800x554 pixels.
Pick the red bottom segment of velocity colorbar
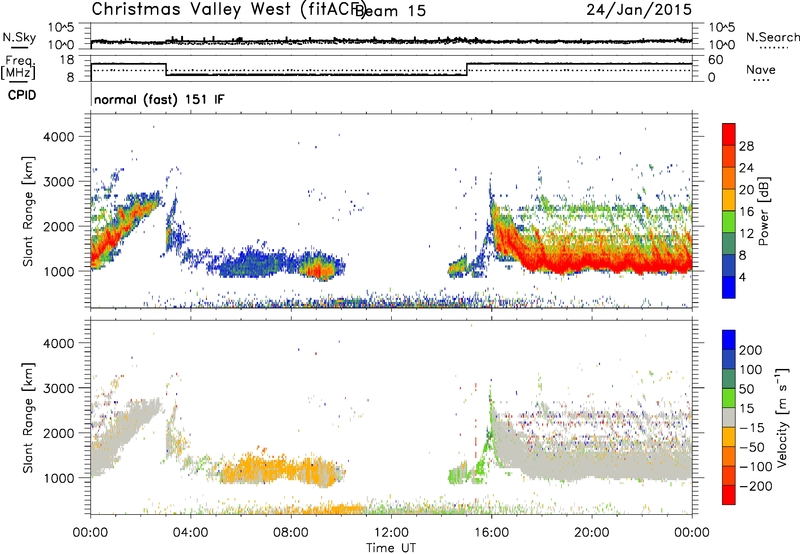729,495
